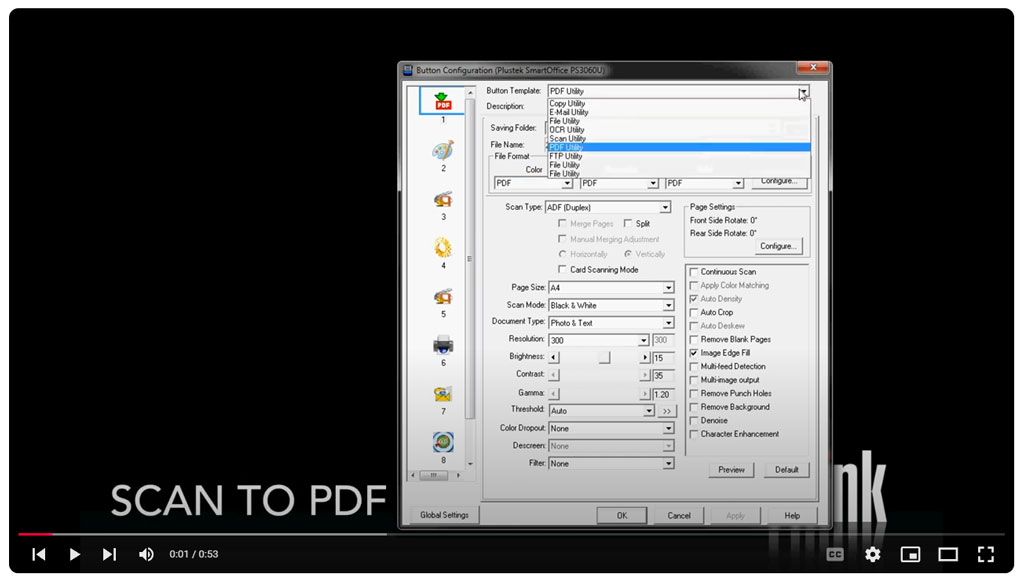1024x583 pixels.
Task: Select button 8 round icon
Action: tap(443, 442)
